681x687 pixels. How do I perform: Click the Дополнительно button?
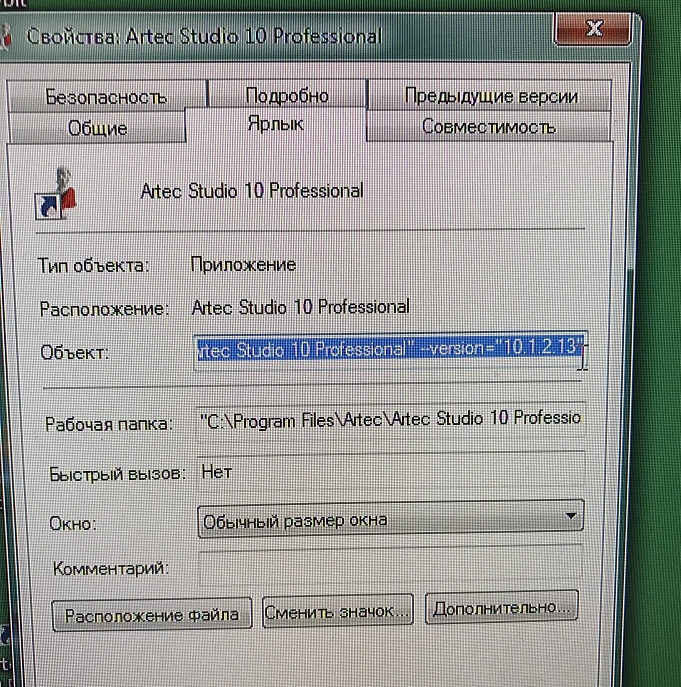(x=501, y=608)
